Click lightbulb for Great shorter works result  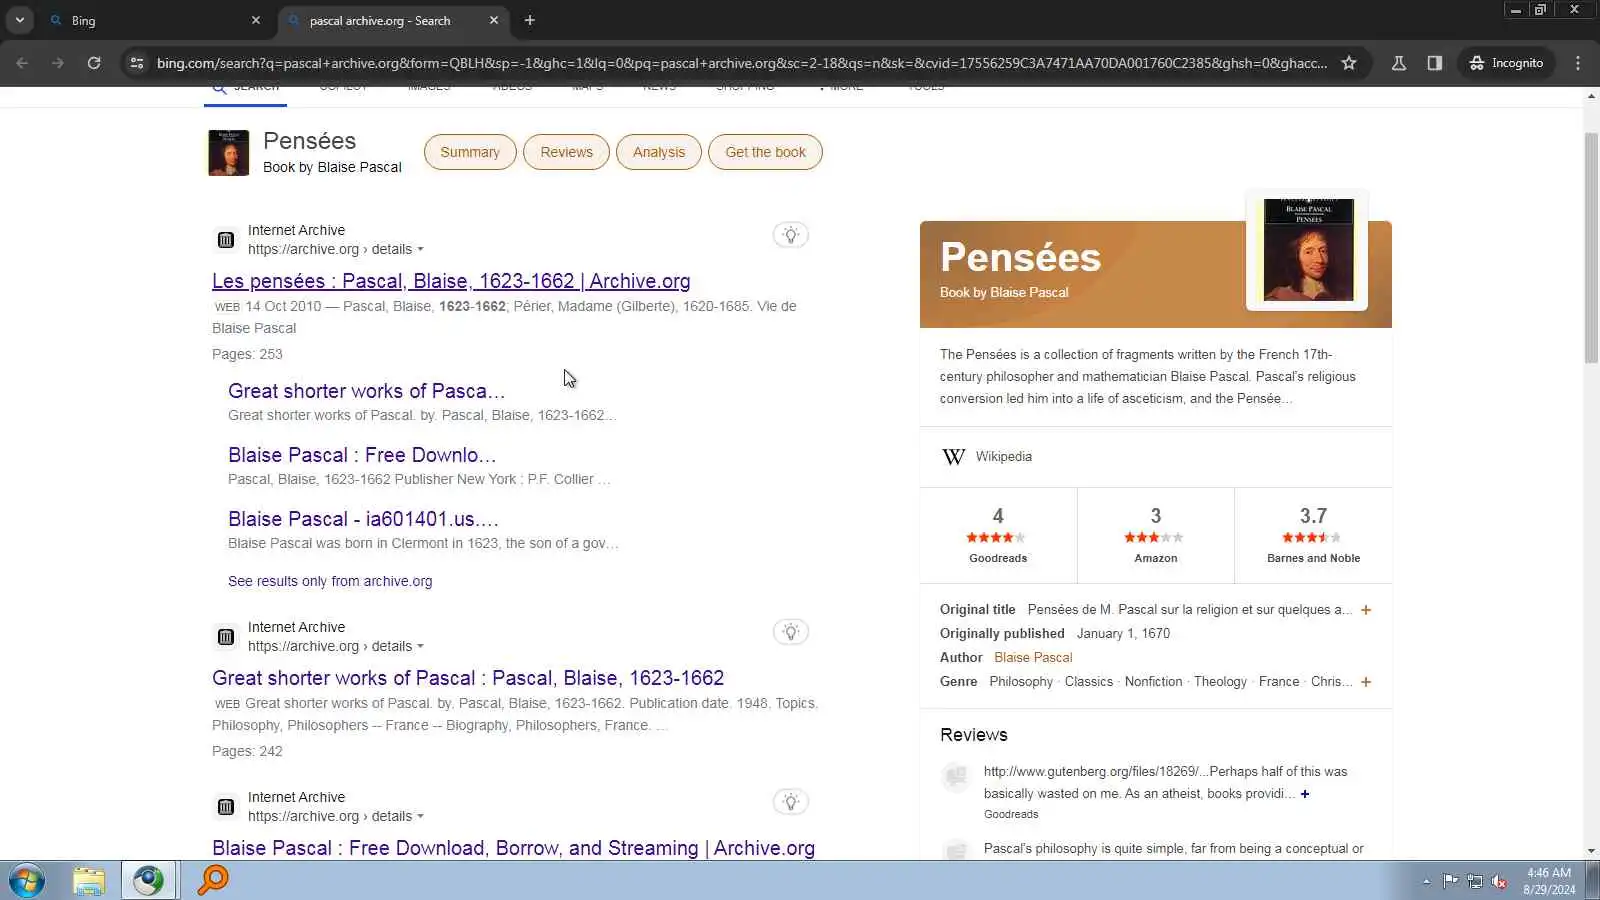[x=791, y=632]
